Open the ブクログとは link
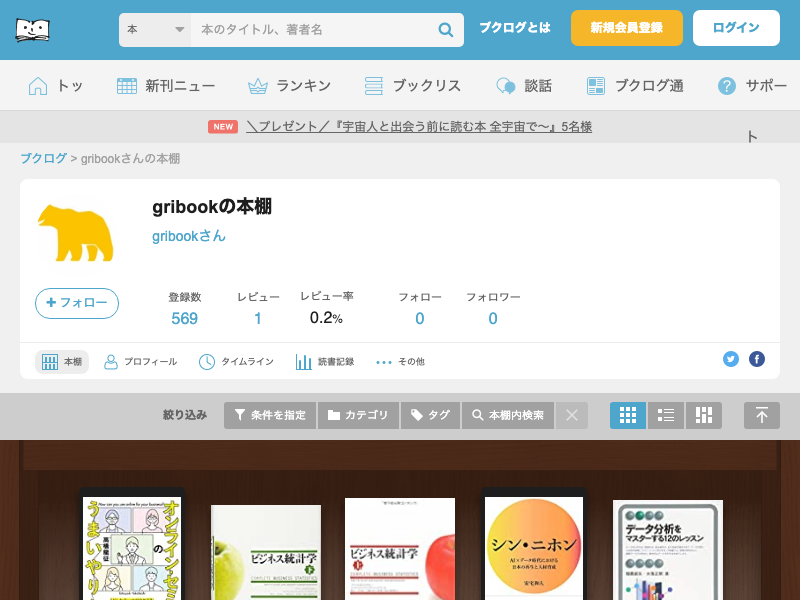This screenshot has width=800, height=600. [x=514, y=28]
